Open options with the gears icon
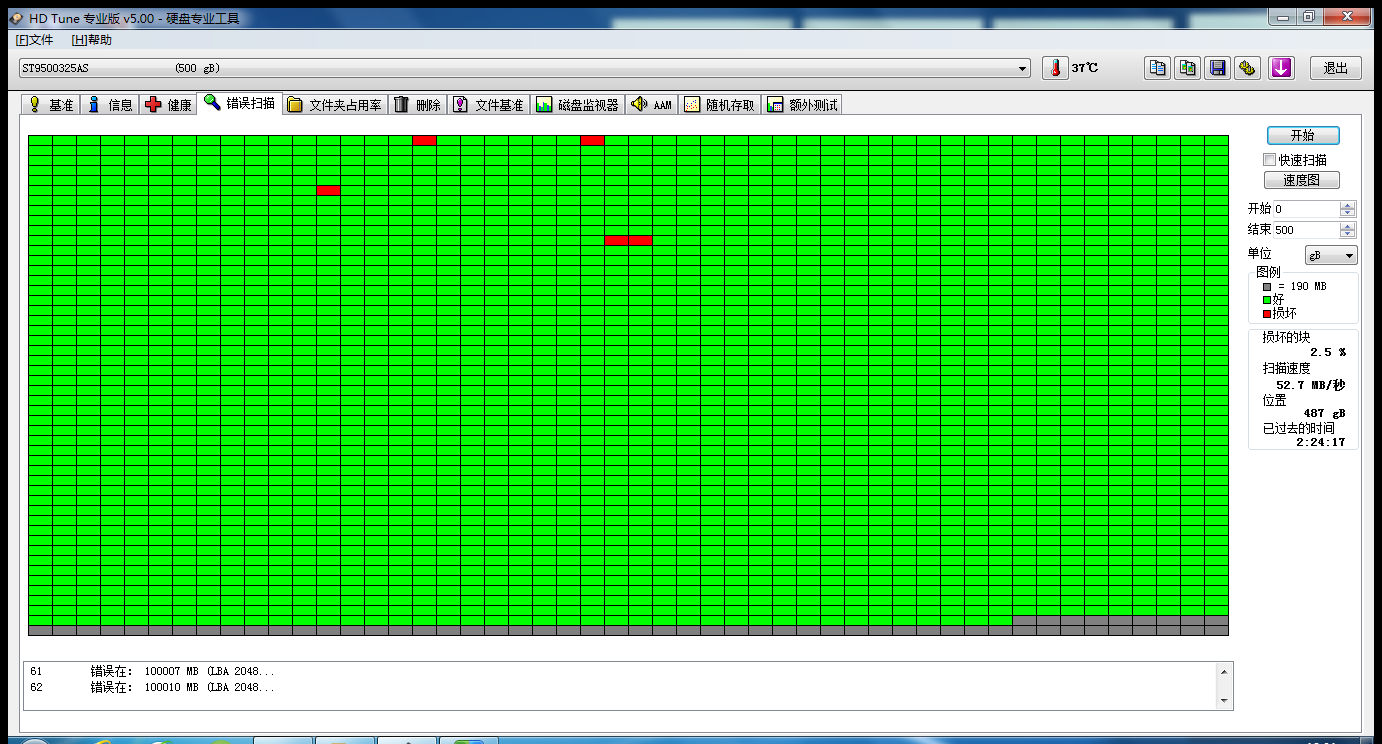 pos(1247,68)
